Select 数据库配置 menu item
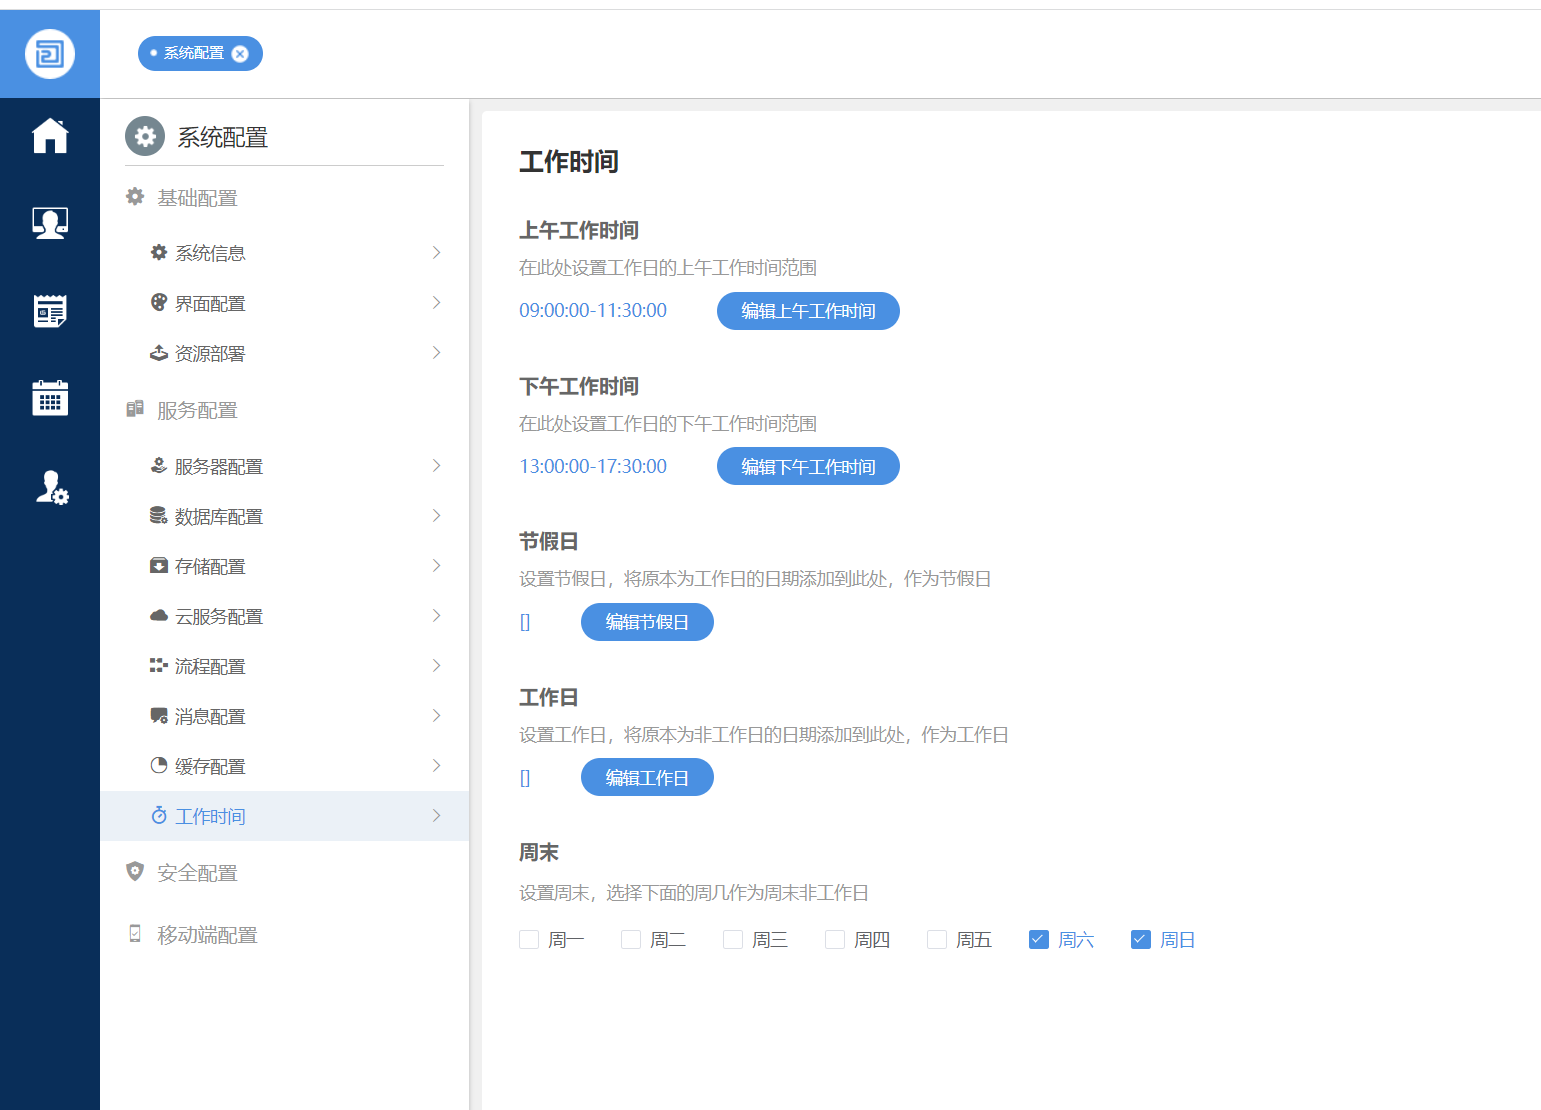This screenshot has height=1110, width=1541. (284, 516)
